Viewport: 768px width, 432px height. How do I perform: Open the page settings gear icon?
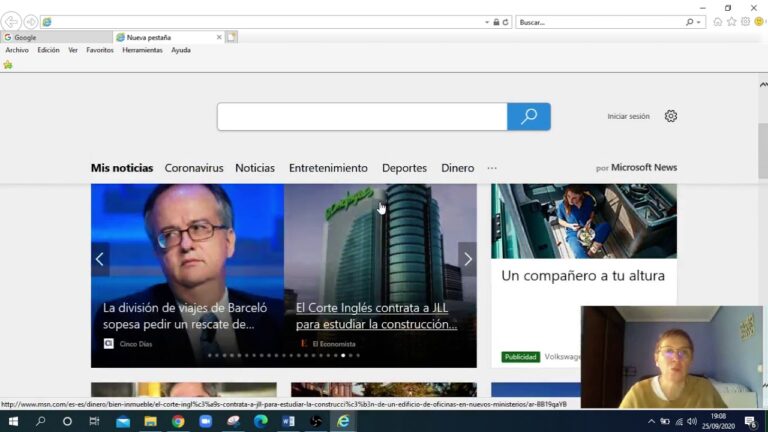(671, 116)
